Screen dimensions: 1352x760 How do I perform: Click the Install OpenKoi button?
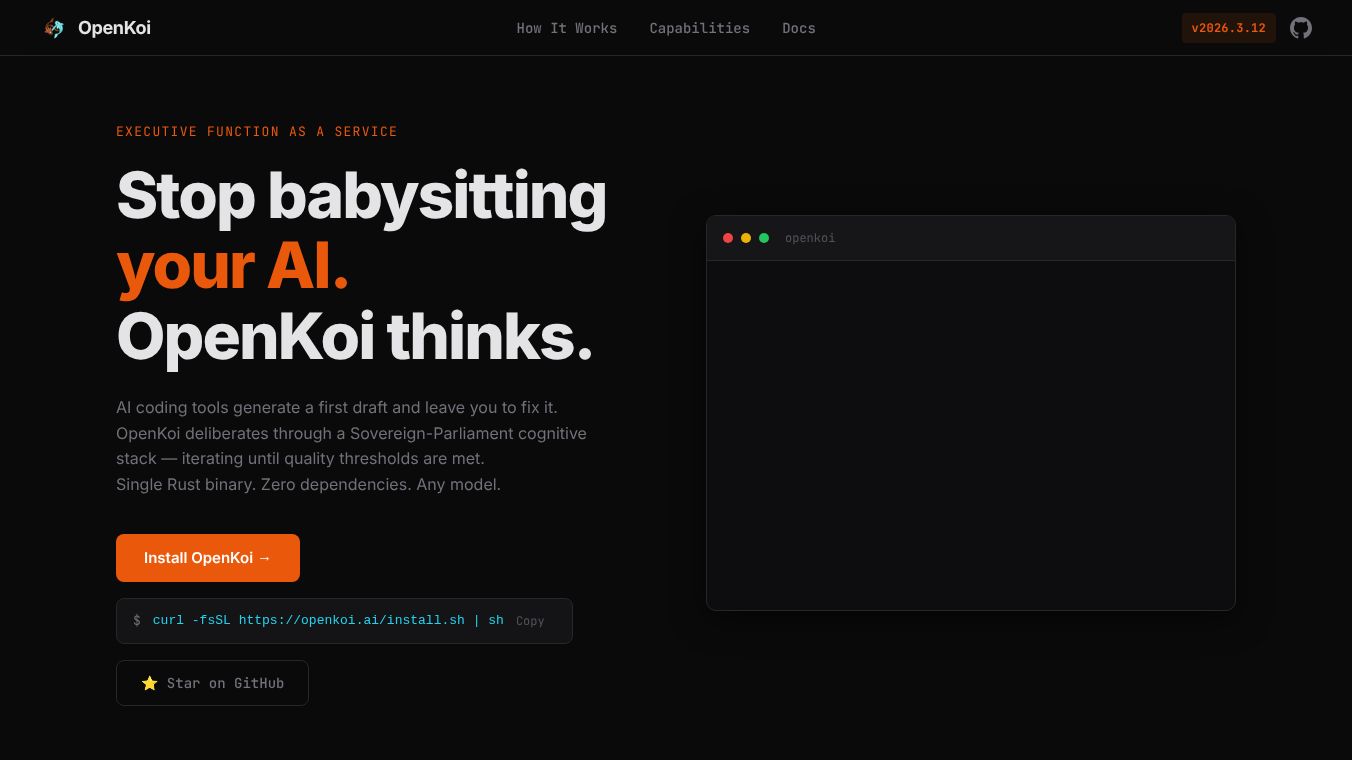click(x=208, y=558)
